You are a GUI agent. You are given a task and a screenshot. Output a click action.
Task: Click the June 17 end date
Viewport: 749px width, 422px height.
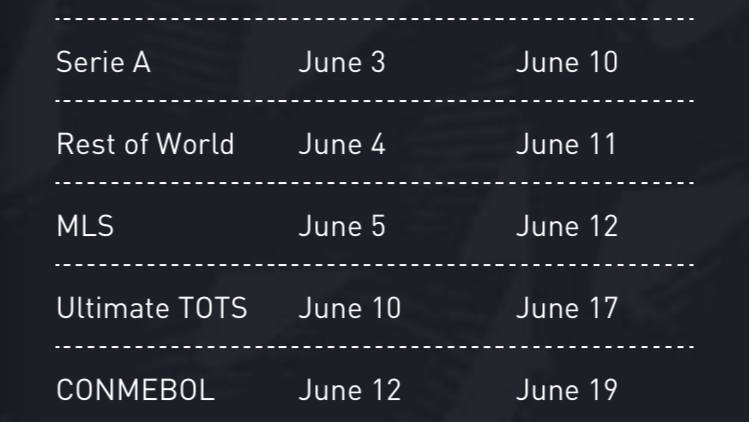[567, 308]
